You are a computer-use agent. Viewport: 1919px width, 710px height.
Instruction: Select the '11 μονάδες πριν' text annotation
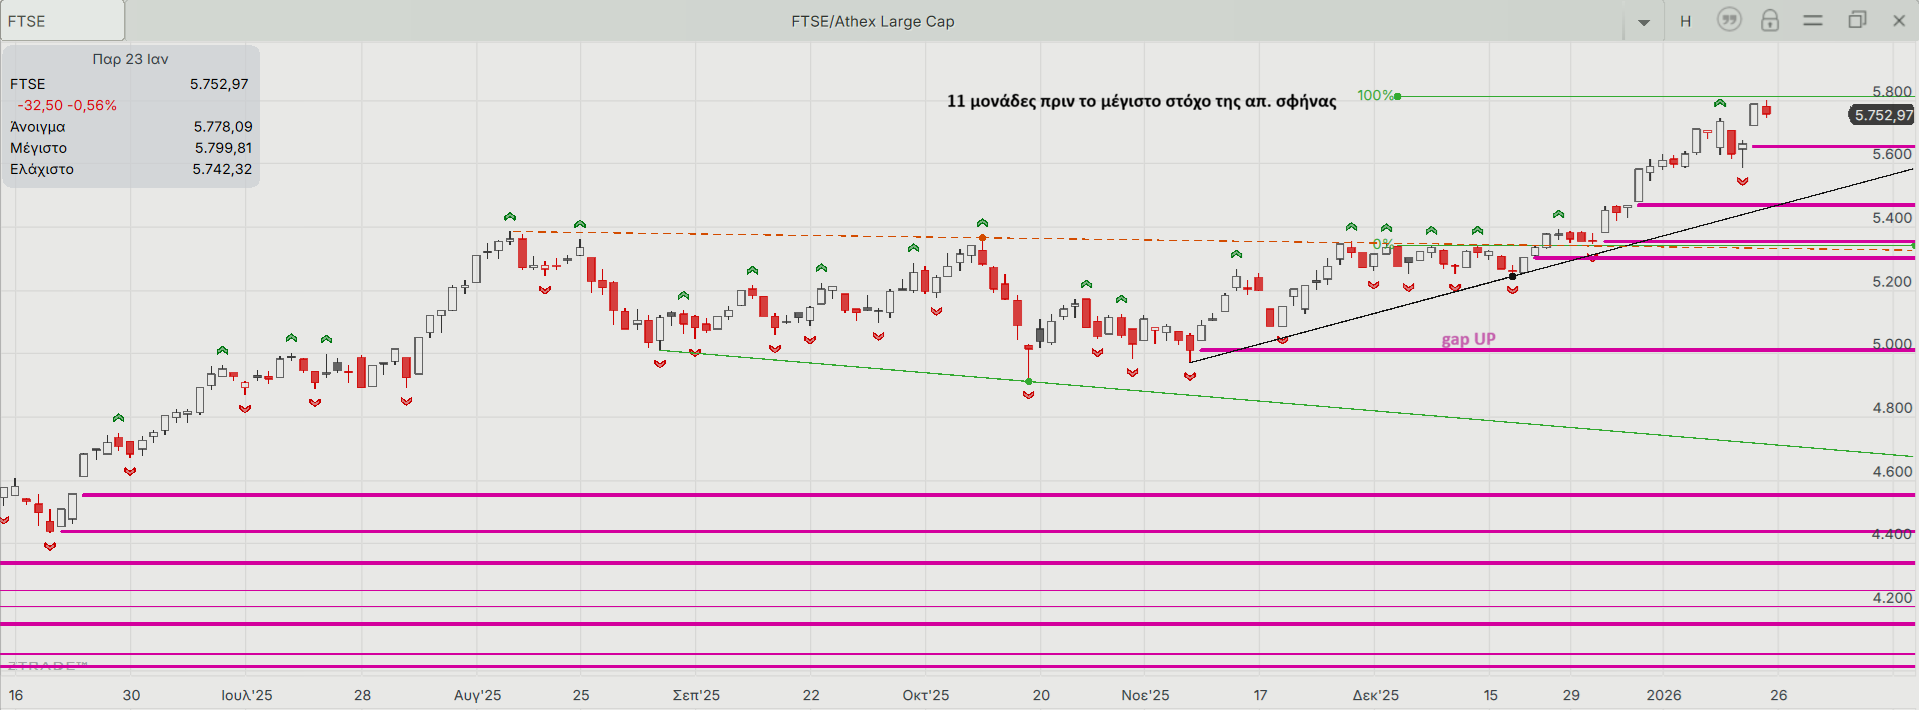[x=1141, y=101]
